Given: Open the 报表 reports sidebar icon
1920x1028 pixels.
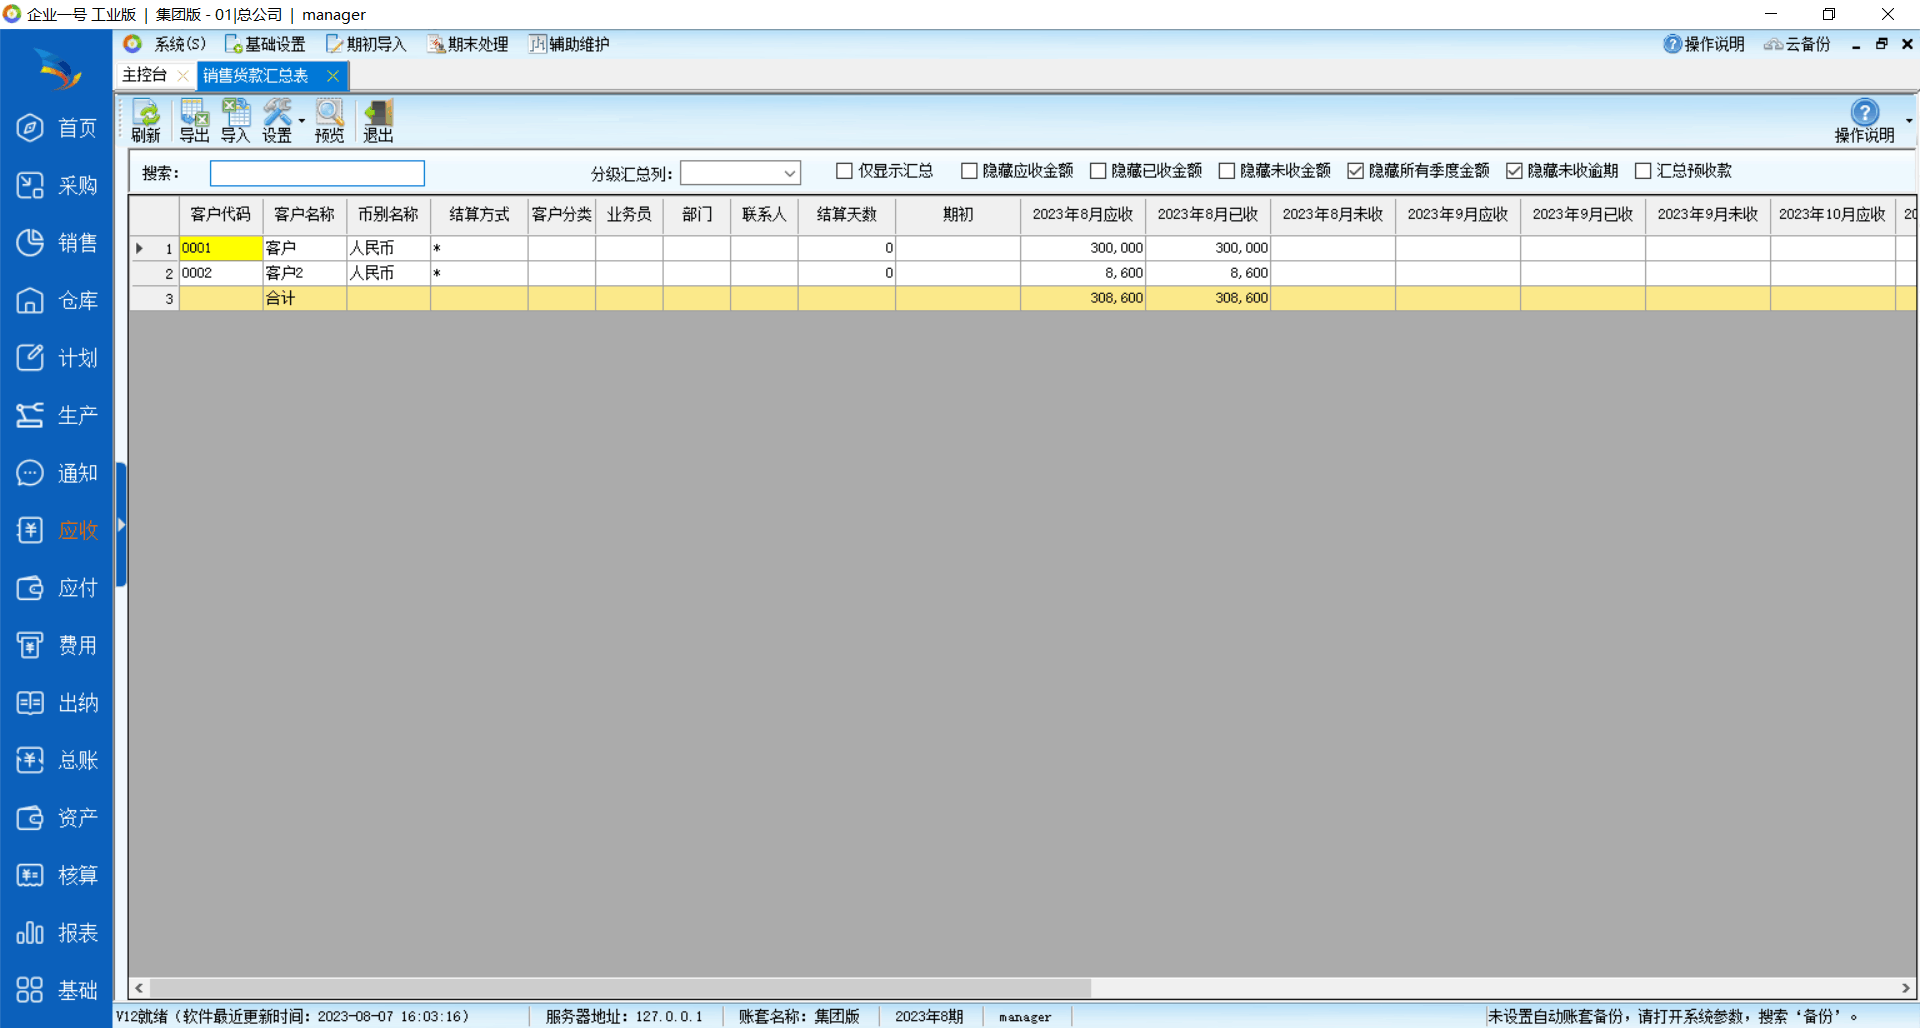Looking at the screenshot, I should coord(57,933).
